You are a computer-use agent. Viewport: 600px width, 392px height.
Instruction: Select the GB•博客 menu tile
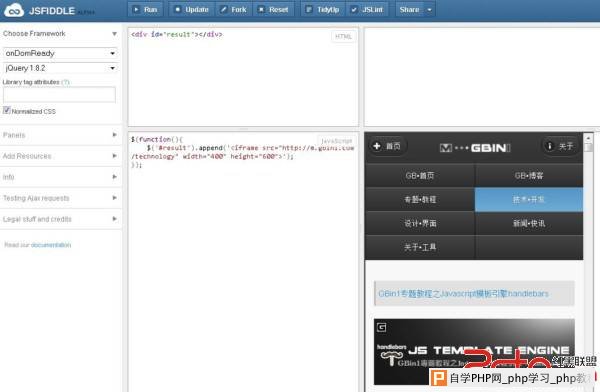pos(529,175)
